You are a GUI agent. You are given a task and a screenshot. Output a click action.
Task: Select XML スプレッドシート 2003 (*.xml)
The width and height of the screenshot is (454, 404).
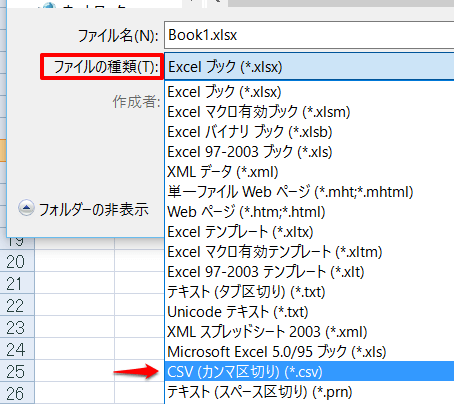tap(309, 332)
